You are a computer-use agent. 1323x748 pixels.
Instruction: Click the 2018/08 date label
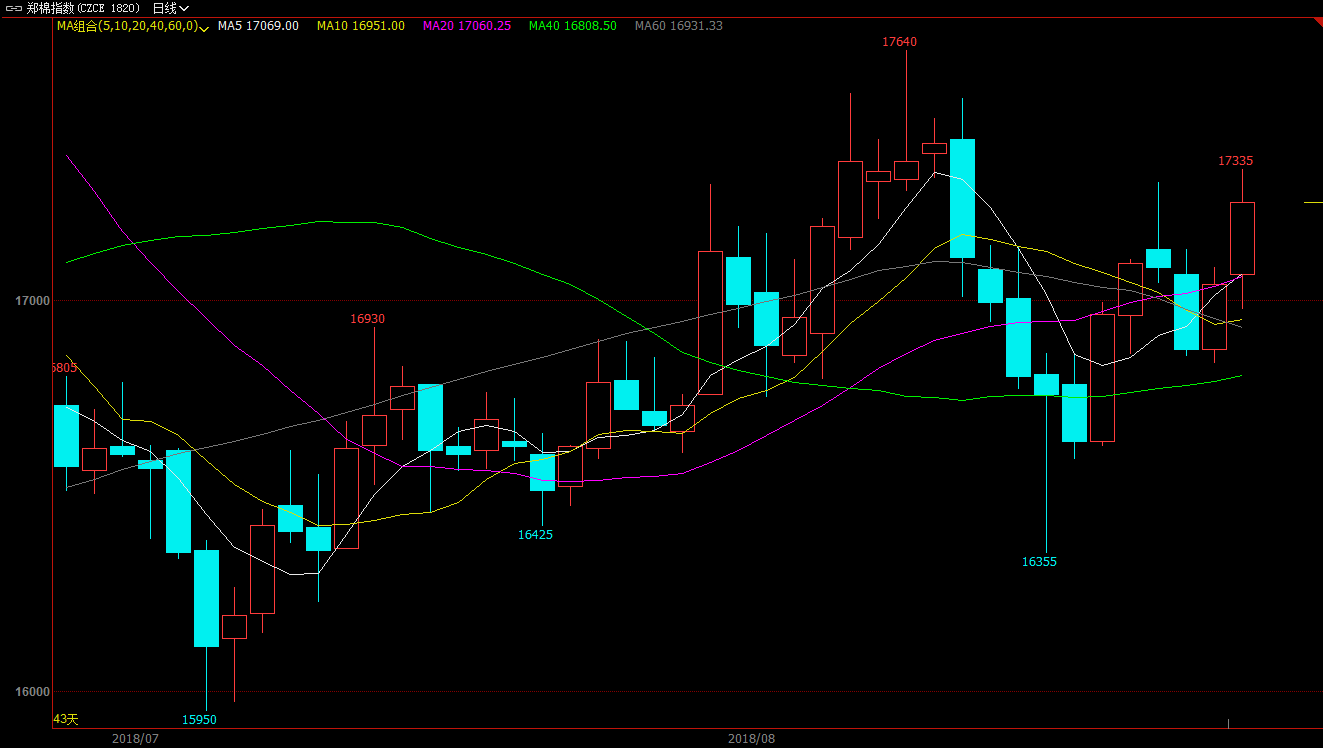[751, 739]
